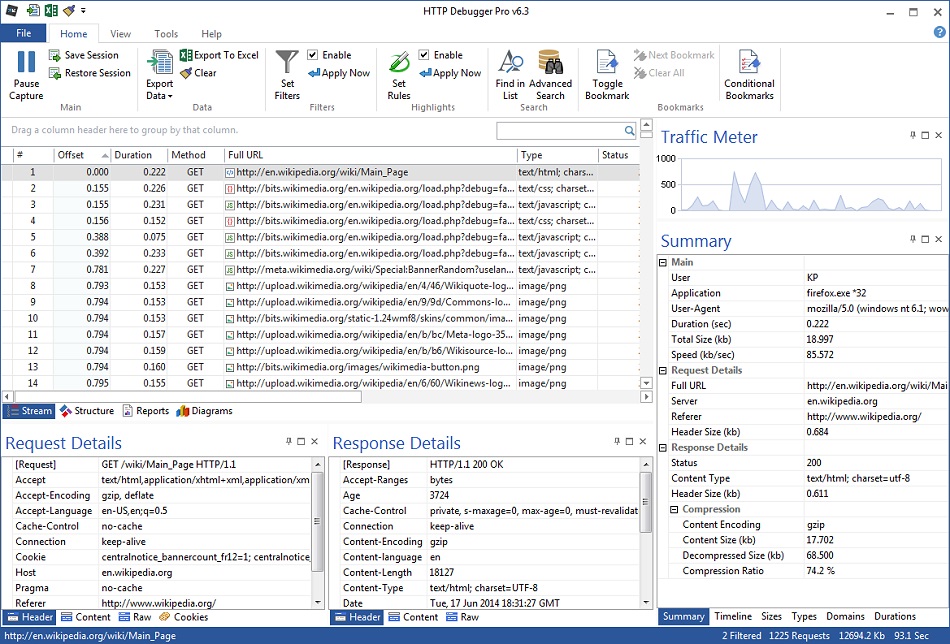Open quick access toolbar customize dropdown
950x644 pixels.
point(83,10)
